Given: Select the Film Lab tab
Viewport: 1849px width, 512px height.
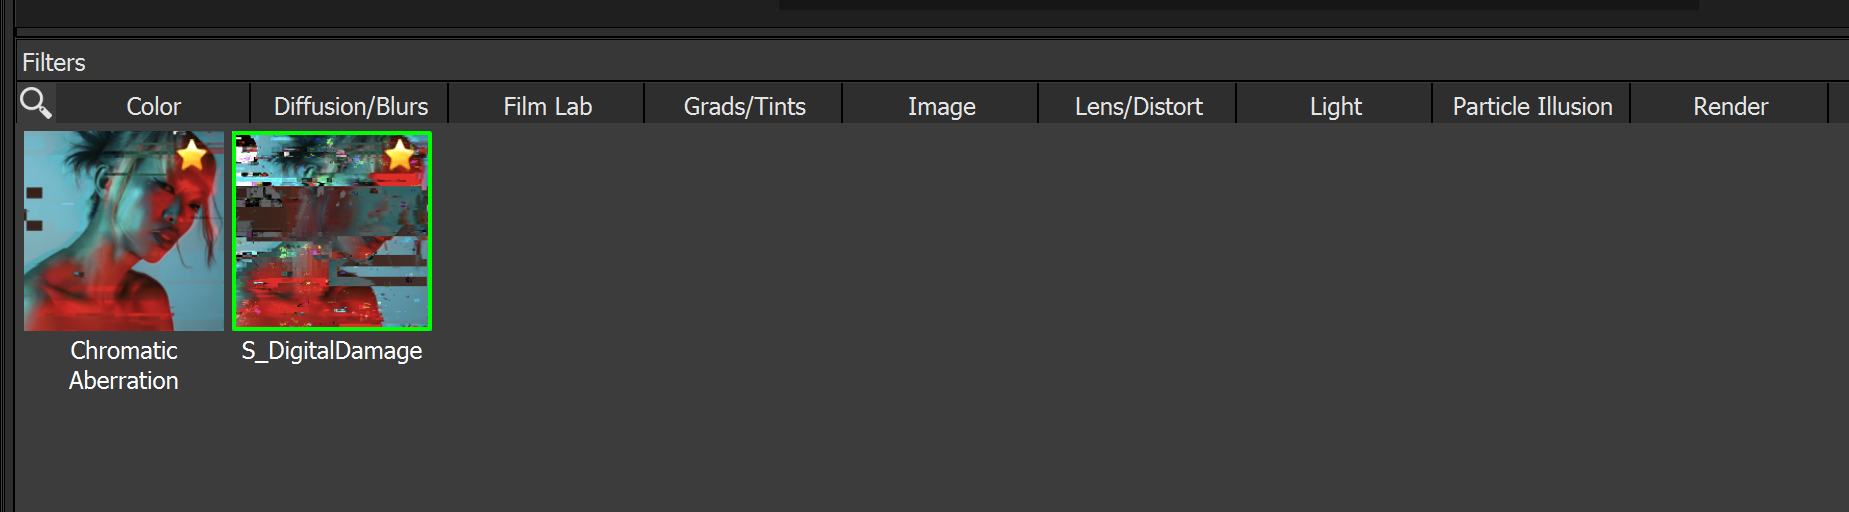Looking at the screenshot, I should point(547,106).
